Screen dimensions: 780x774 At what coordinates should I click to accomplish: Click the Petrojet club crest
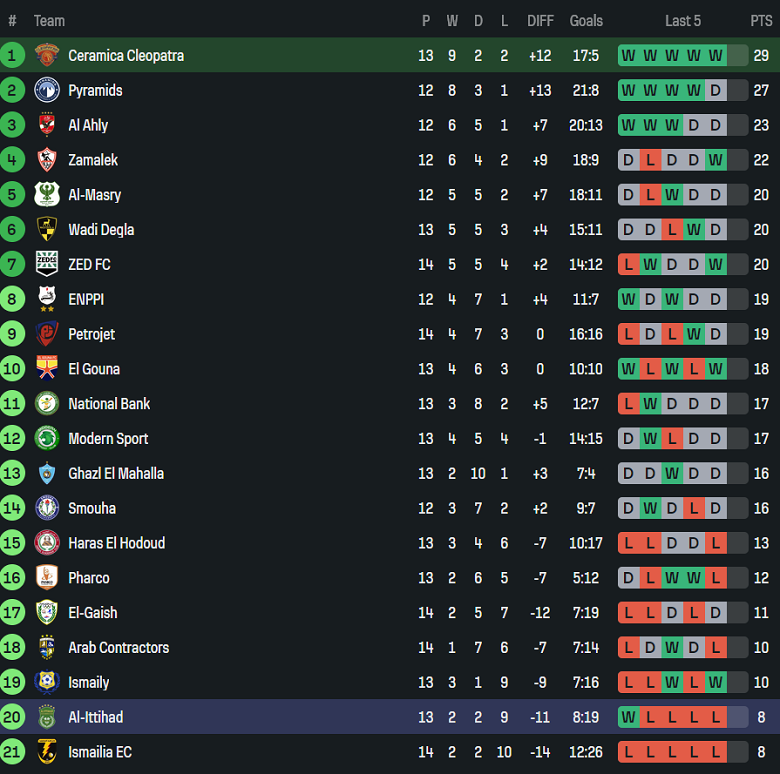point(47,334)
